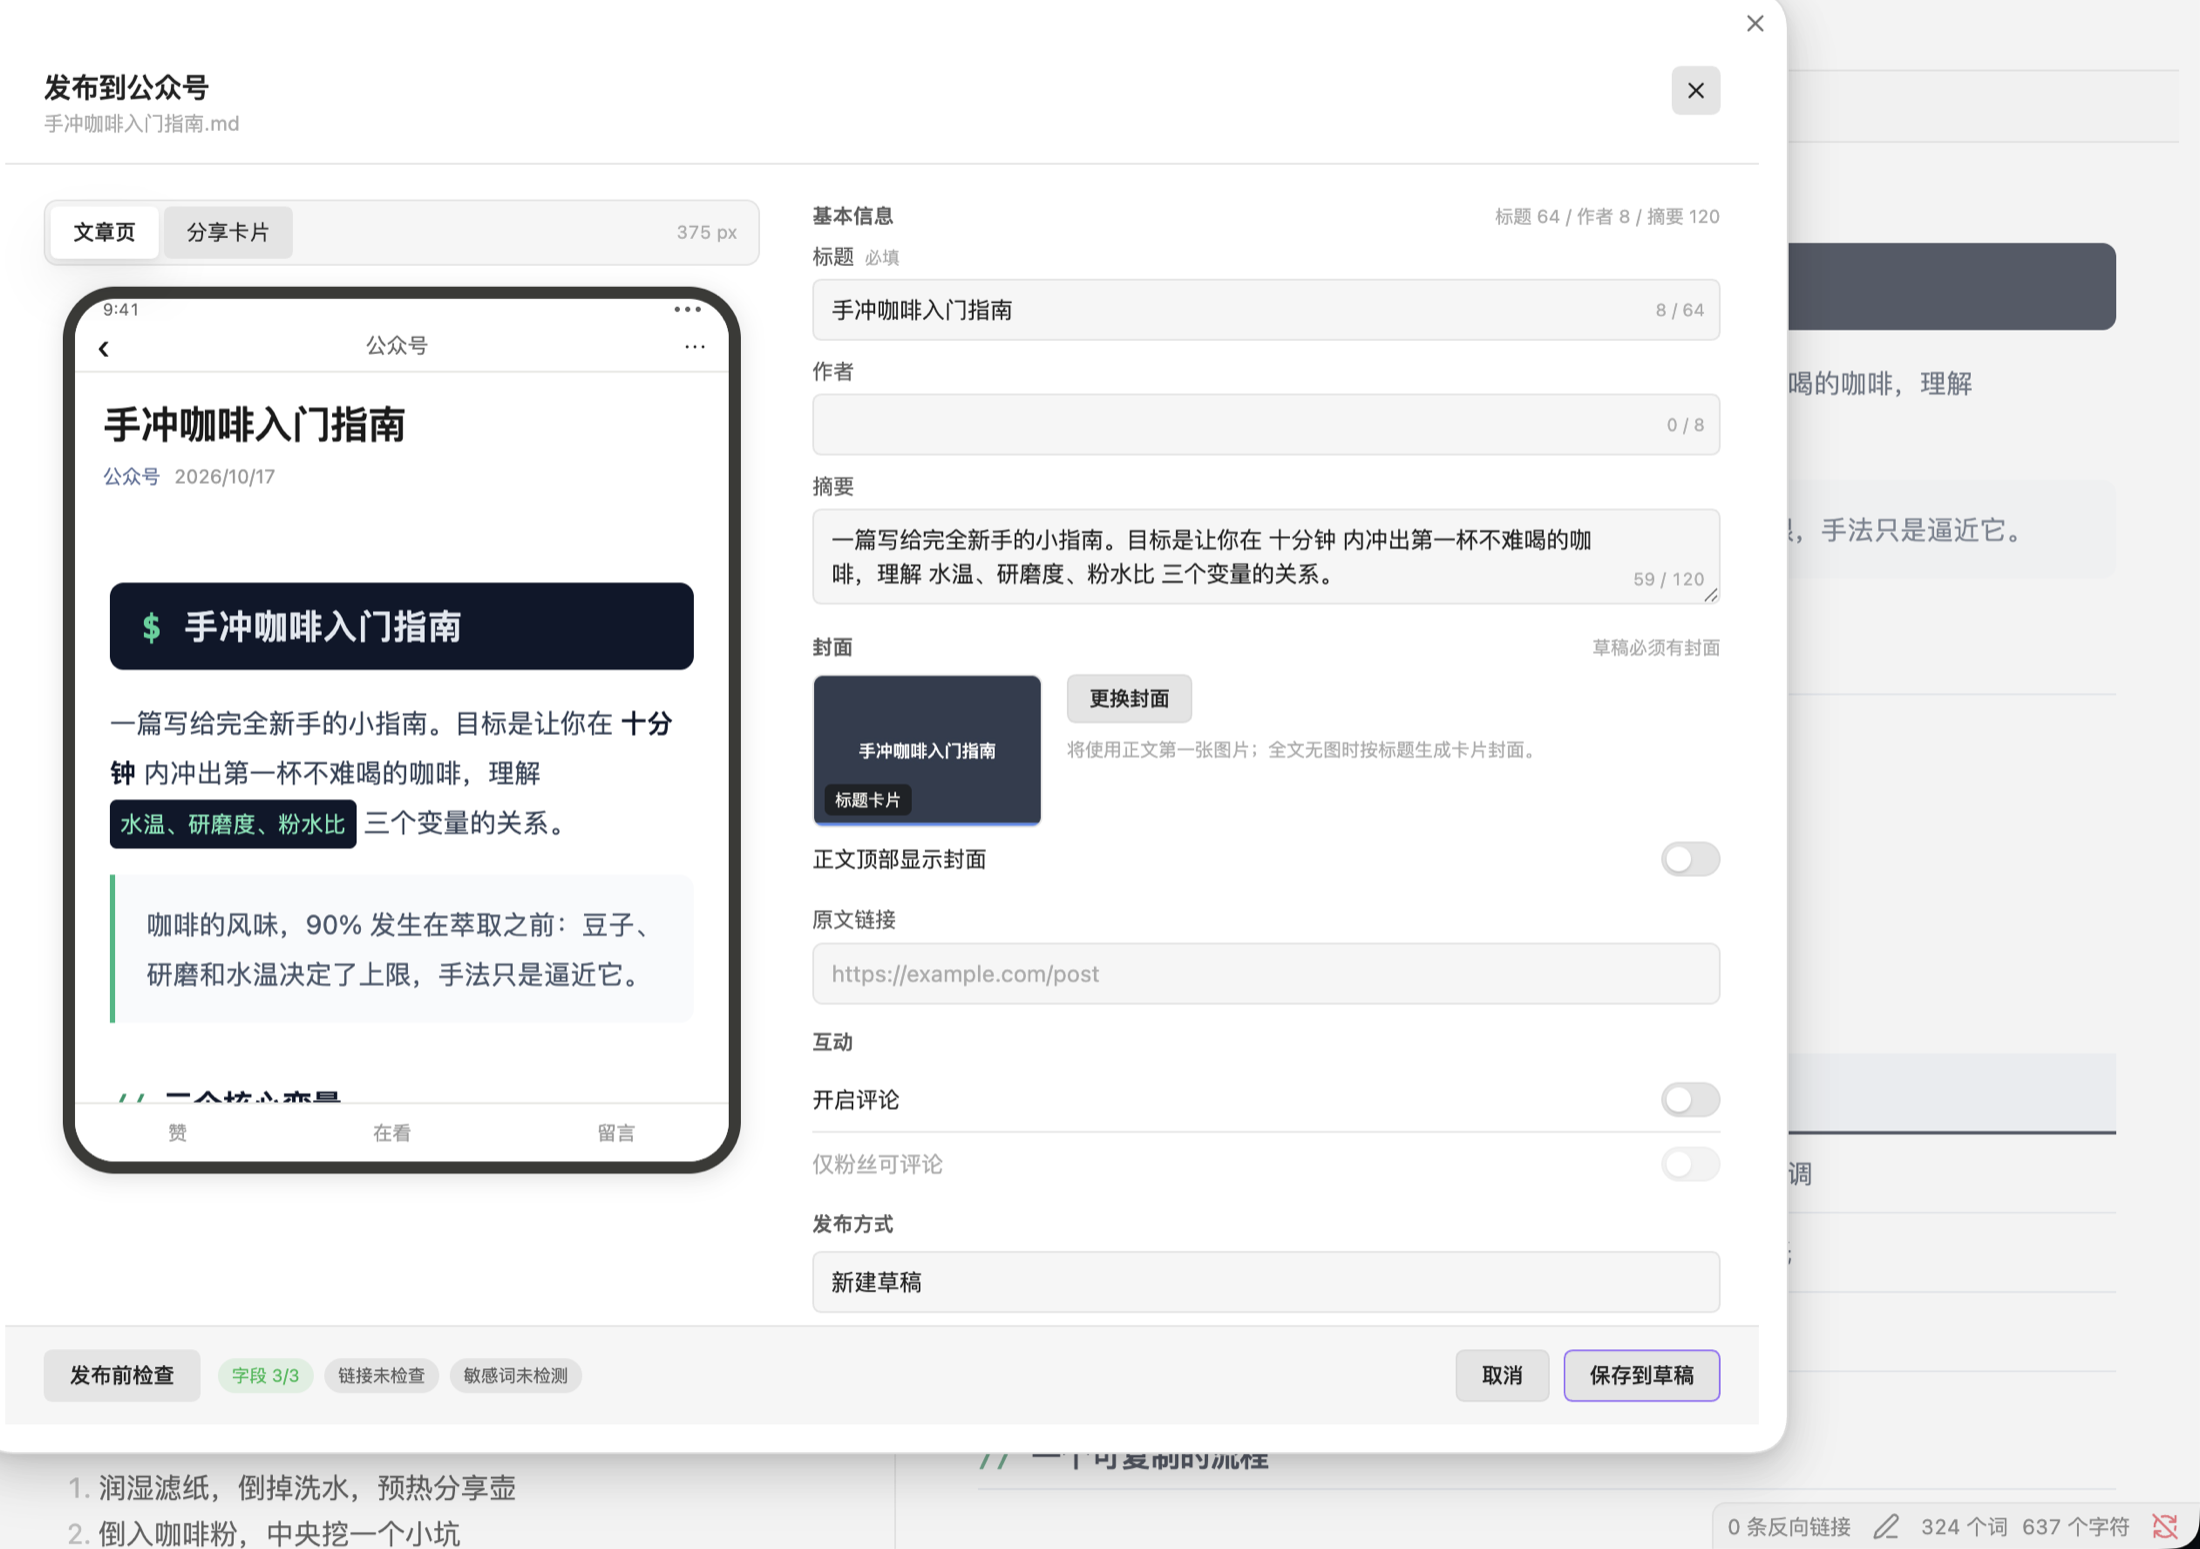
Task: Click the 手冲咖啡入门指南.md file name subtitle
Action: pyautogui.click(x=142, y=123)
